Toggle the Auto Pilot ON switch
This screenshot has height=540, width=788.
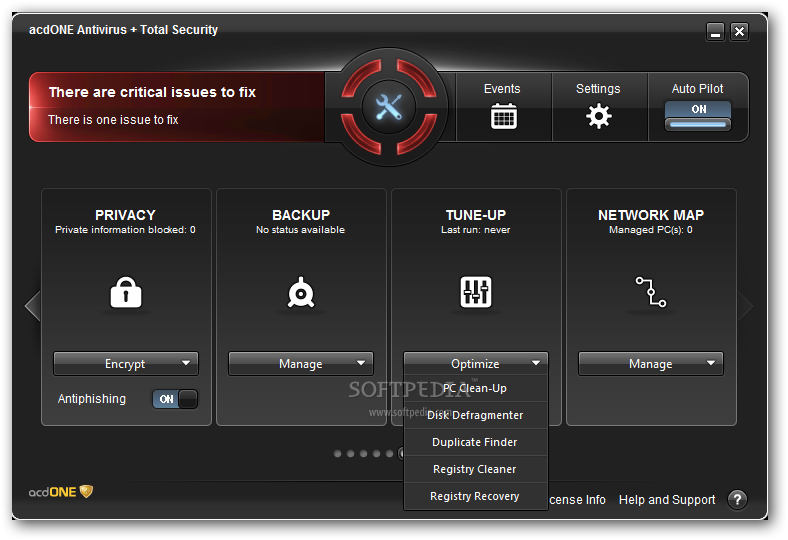pyautogui.click(x=698, y=116)
